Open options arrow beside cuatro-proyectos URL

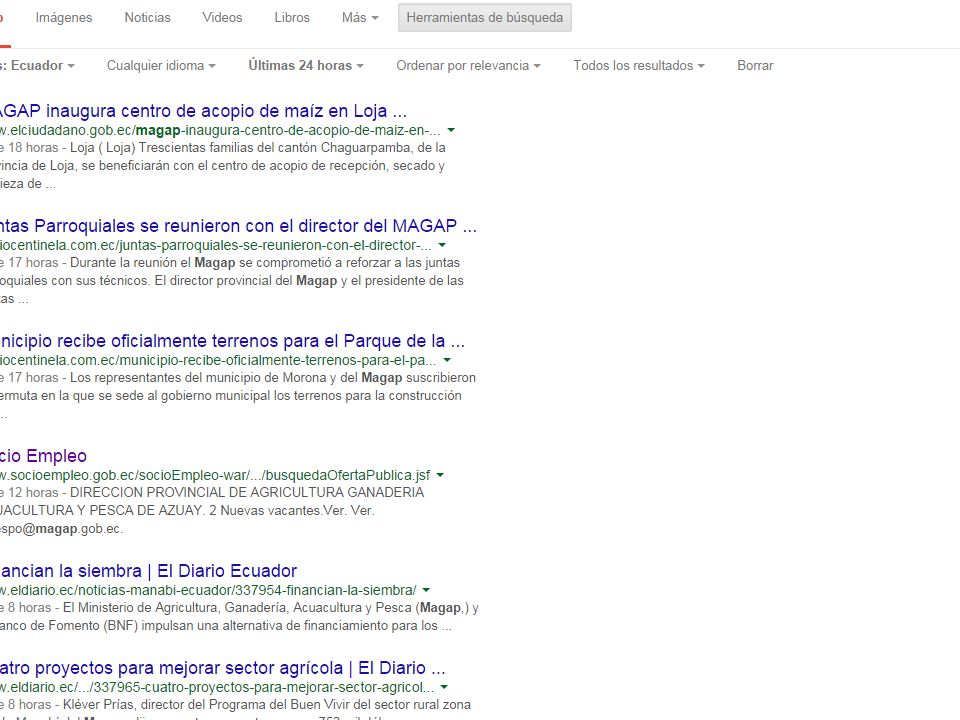pyautogui.click(x=444, y=688)
